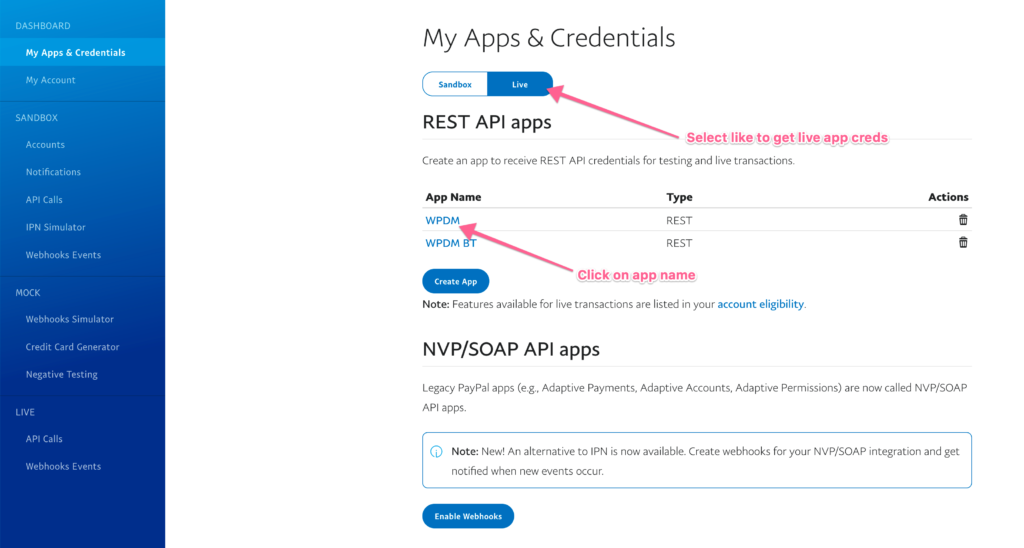Click the Type column header

[679, 197]
